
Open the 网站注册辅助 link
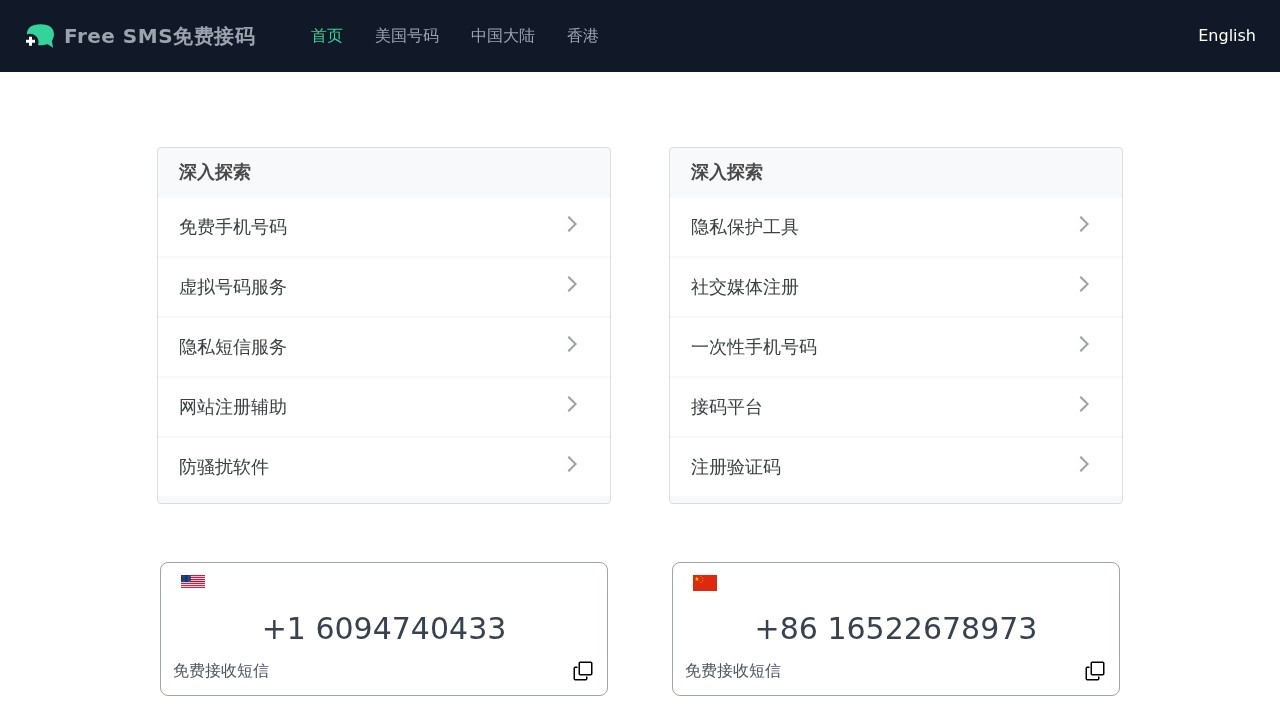click(233, 407)
